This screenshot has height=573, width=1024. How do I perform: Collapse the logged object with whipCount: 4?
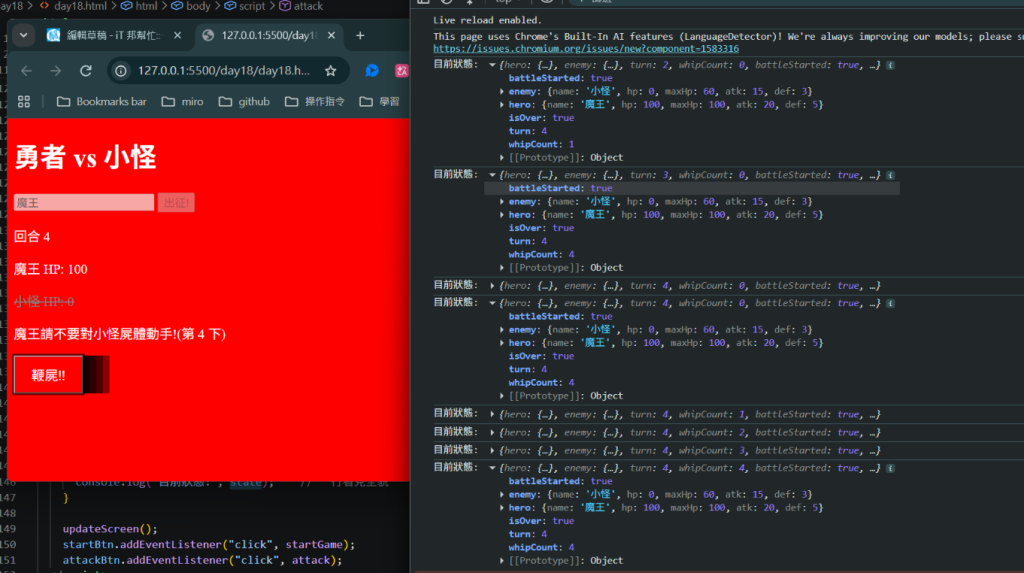click(492, 468)
